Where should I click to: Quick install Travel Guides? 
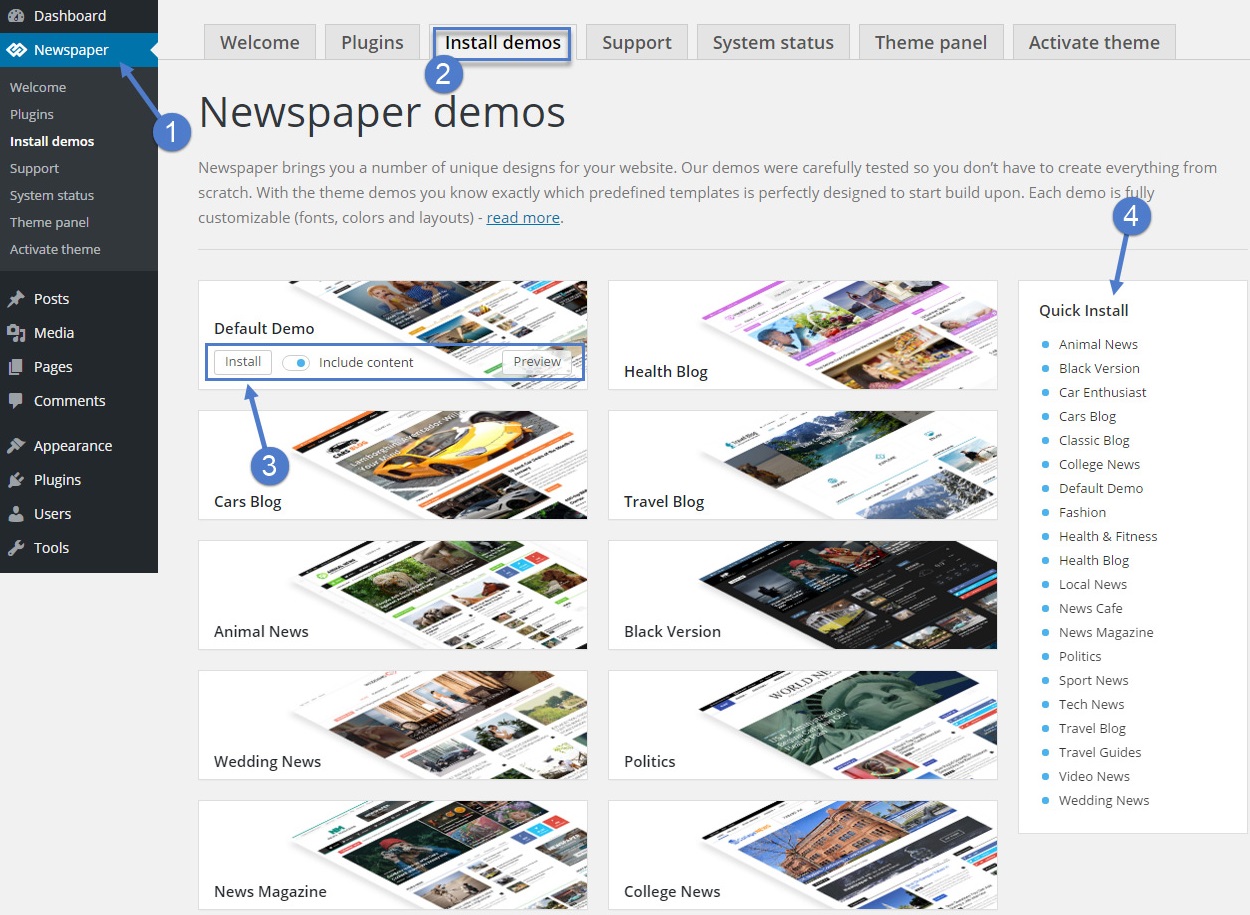point(1100,752)
